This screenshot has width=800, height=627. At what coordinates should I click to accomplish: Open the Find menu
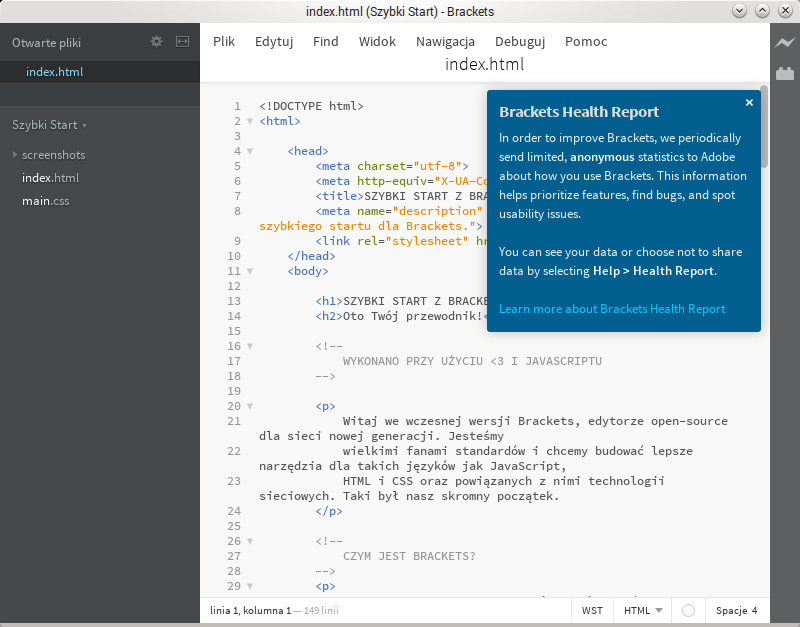pyautogui.click(x=326, y=41)
